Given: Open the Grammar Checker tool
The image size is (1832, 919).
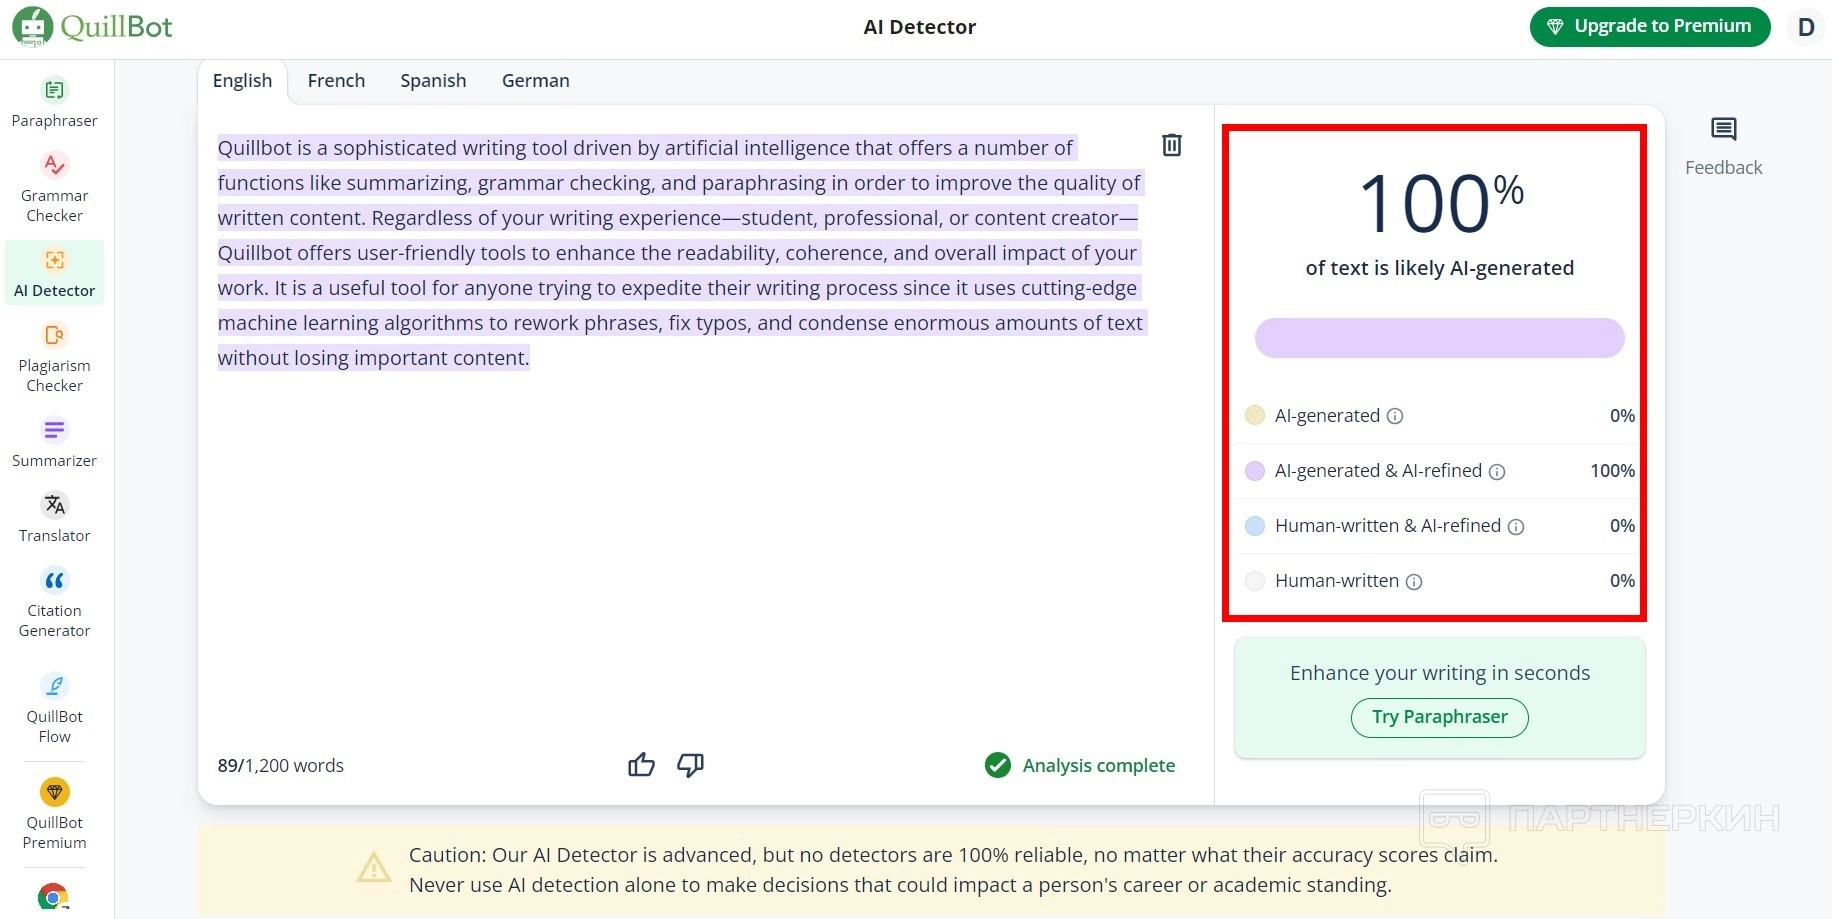Looking at the screenshot, I should (x=54, y=187).
